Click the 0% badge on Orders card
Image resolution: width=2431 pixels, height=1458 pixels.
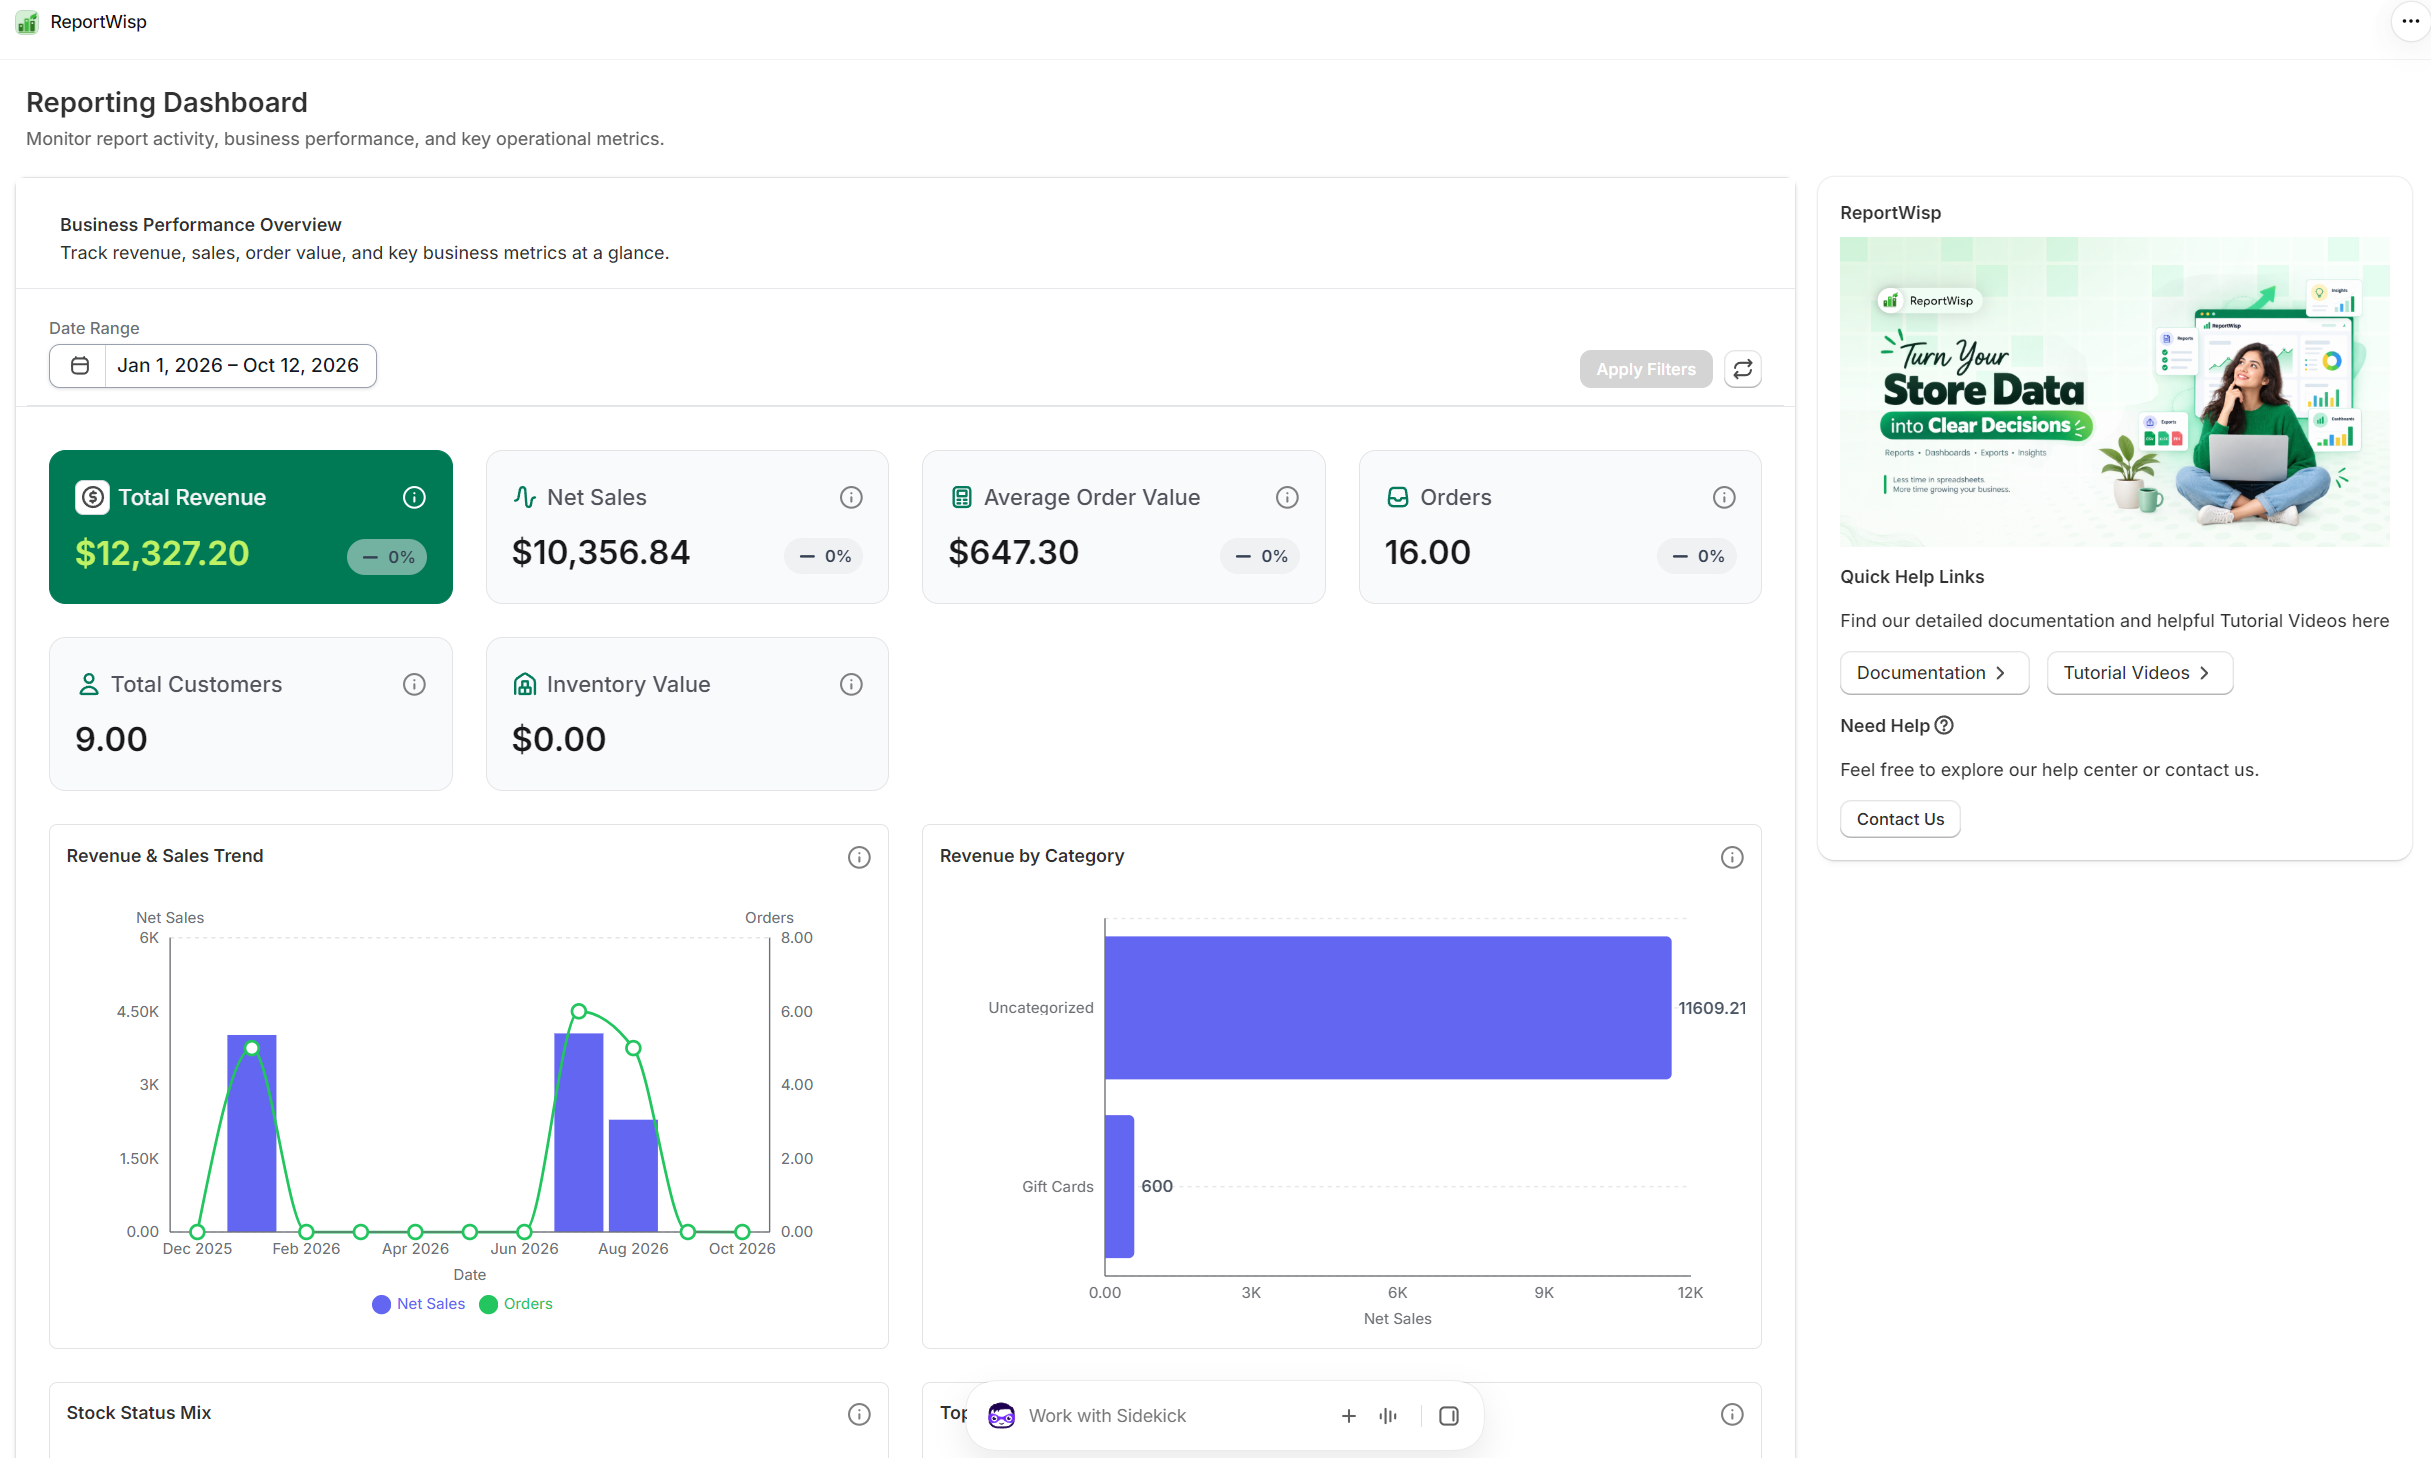[x=1697, y=556]
